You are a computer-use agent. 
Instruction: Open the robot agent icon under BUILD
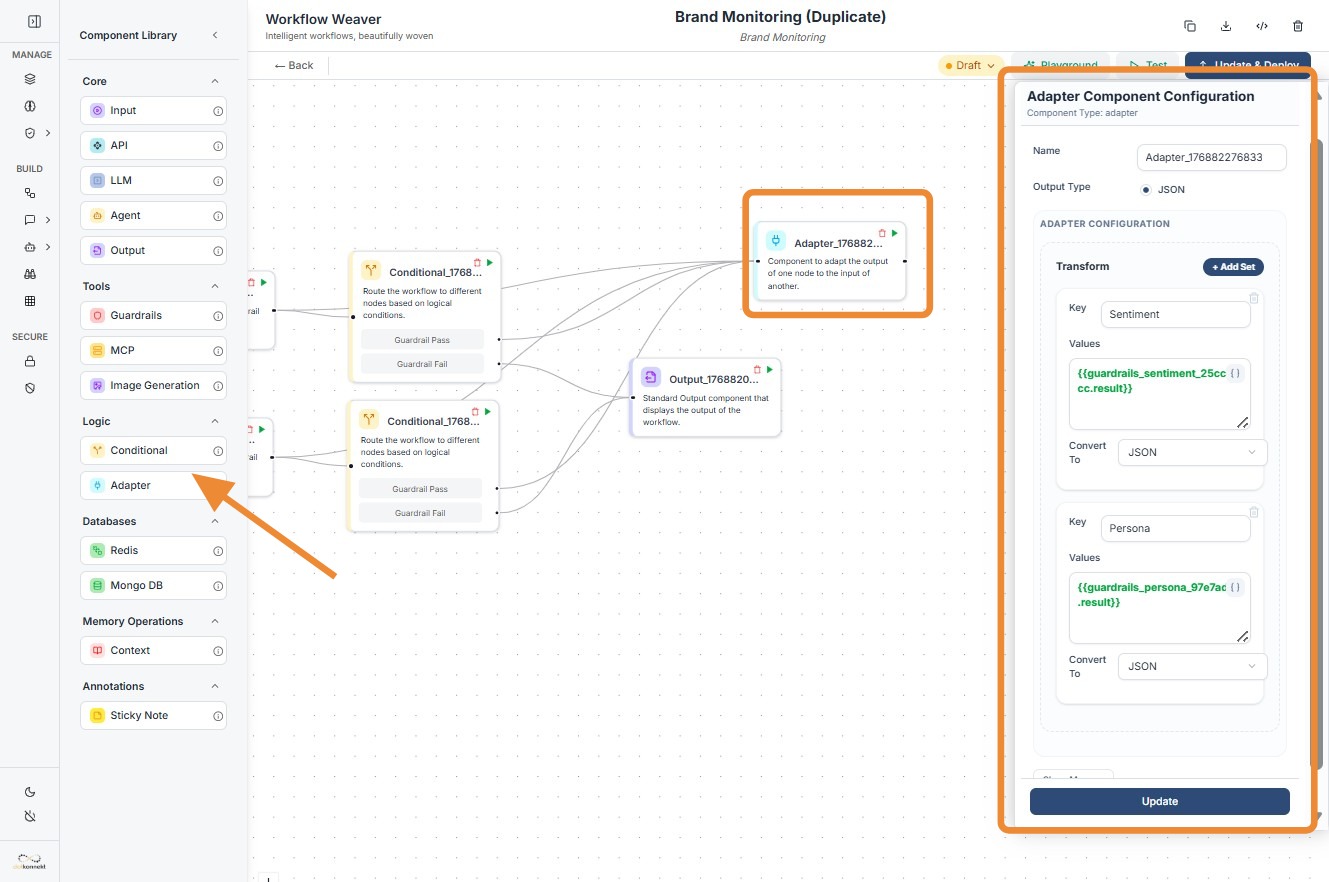tap(30, 247)
